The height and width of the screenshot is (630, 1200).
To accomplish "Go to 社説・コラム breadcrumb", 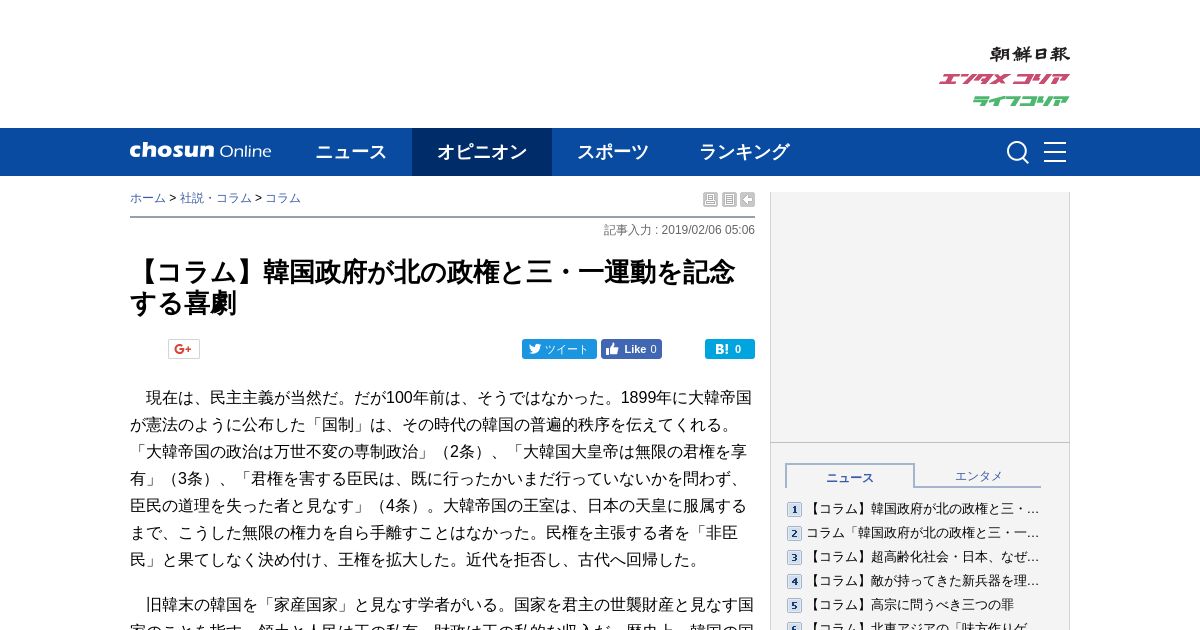I will pyautogui.click(x=216, y=198).
